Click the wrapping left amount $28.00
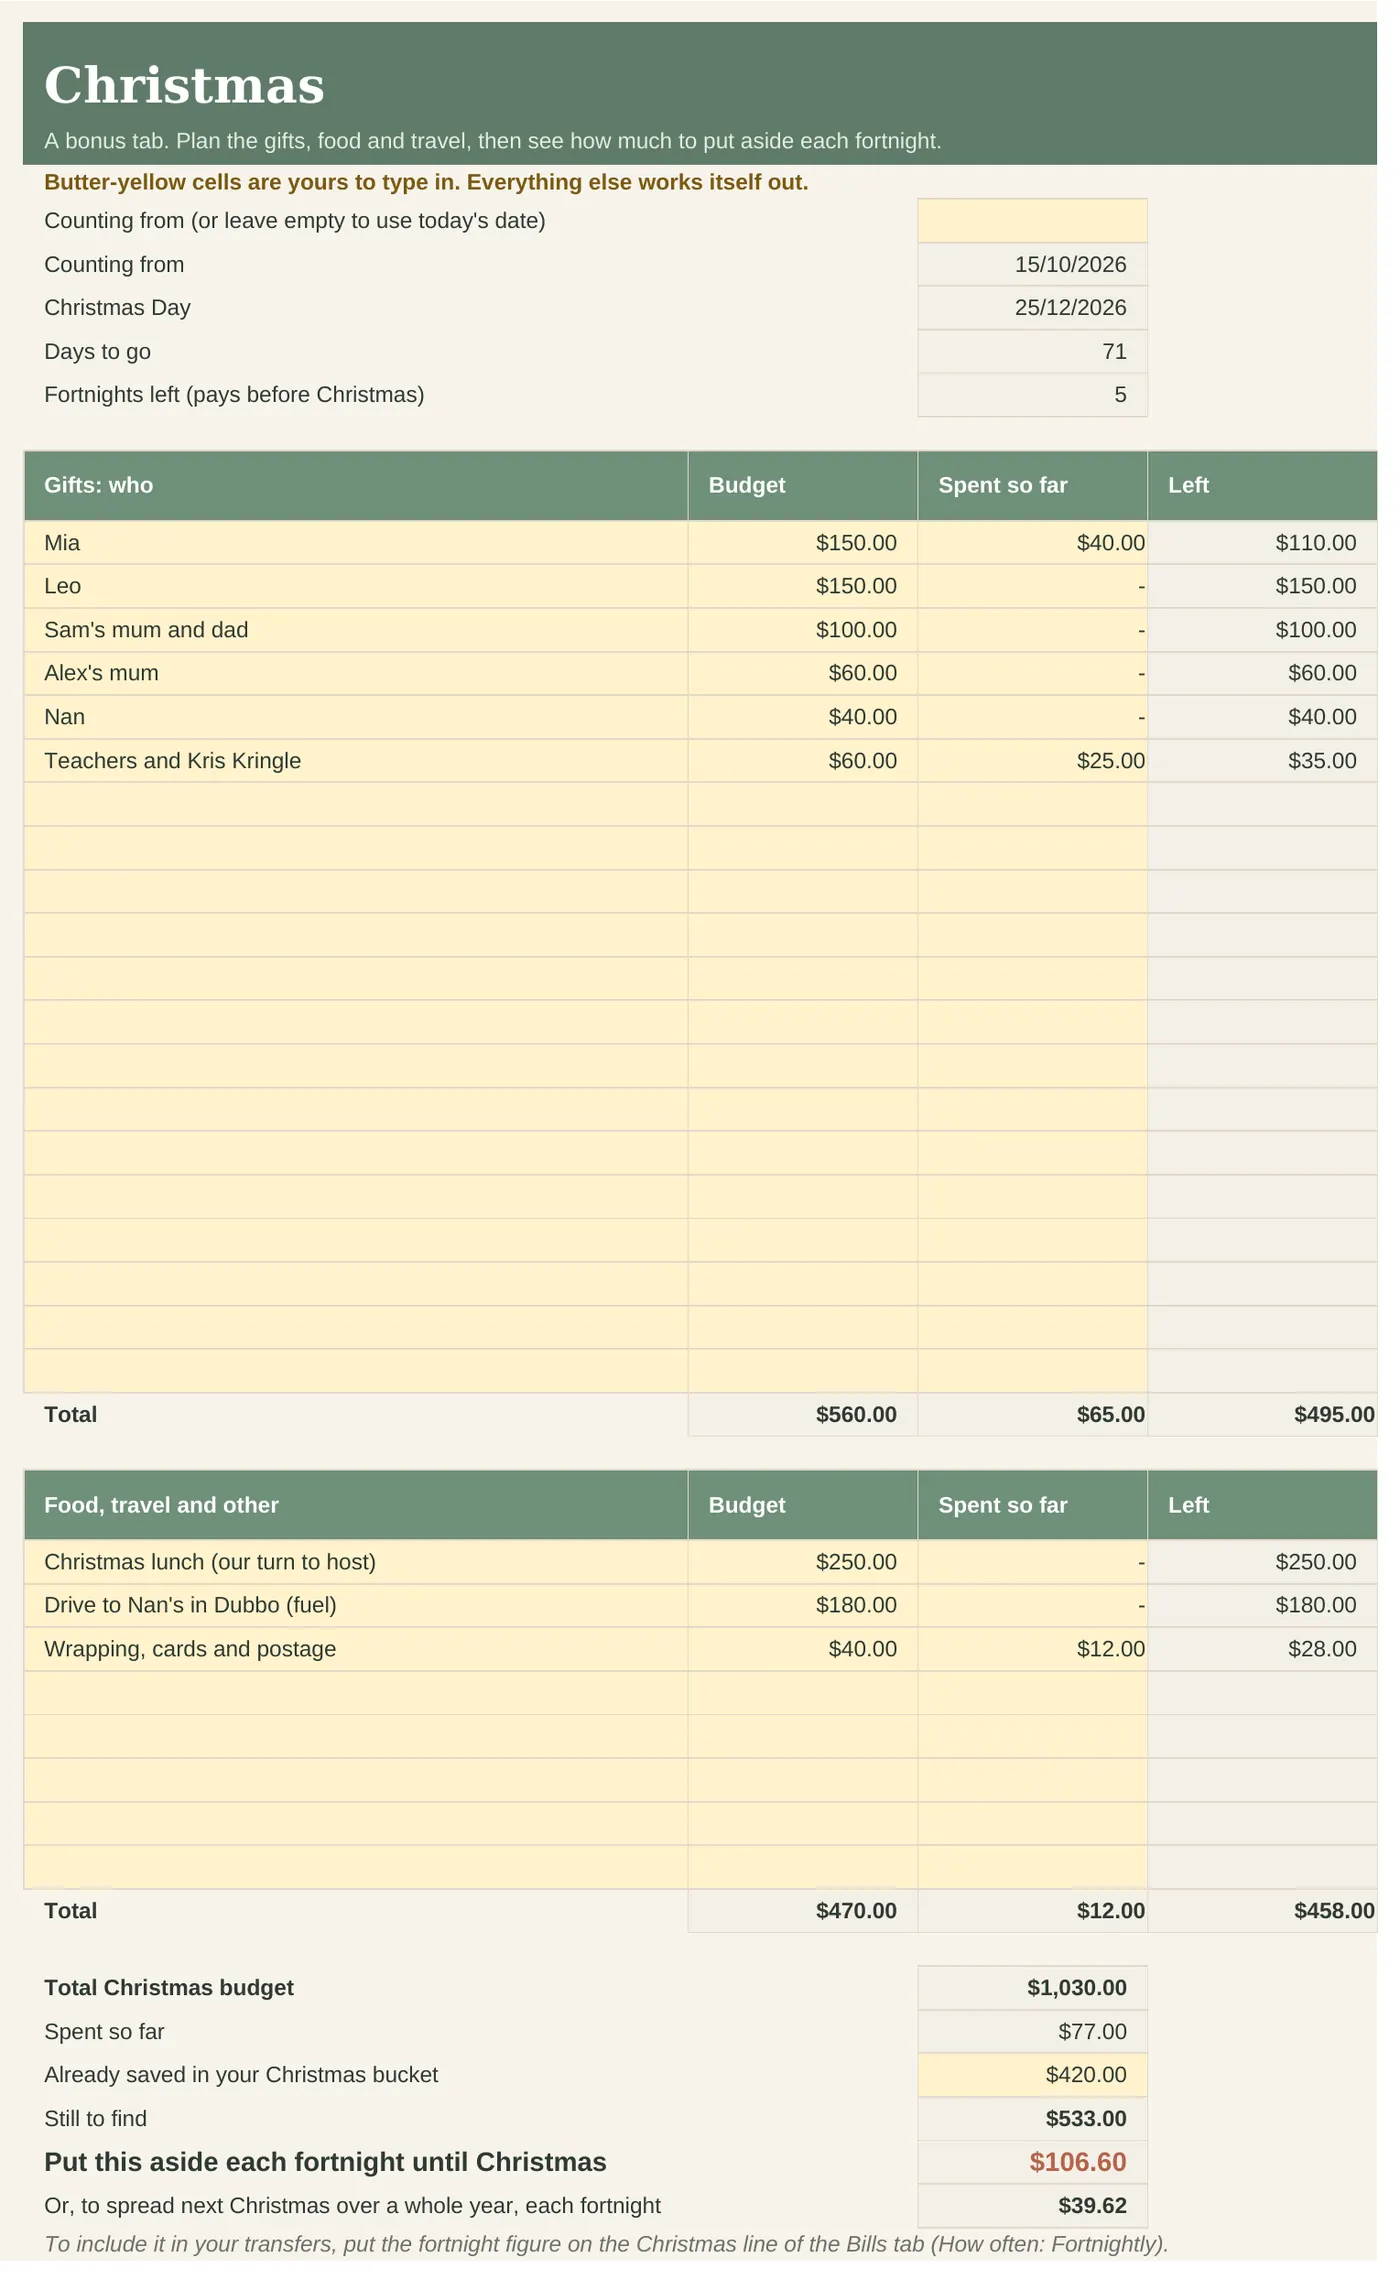 [x=1262, y=1649]
